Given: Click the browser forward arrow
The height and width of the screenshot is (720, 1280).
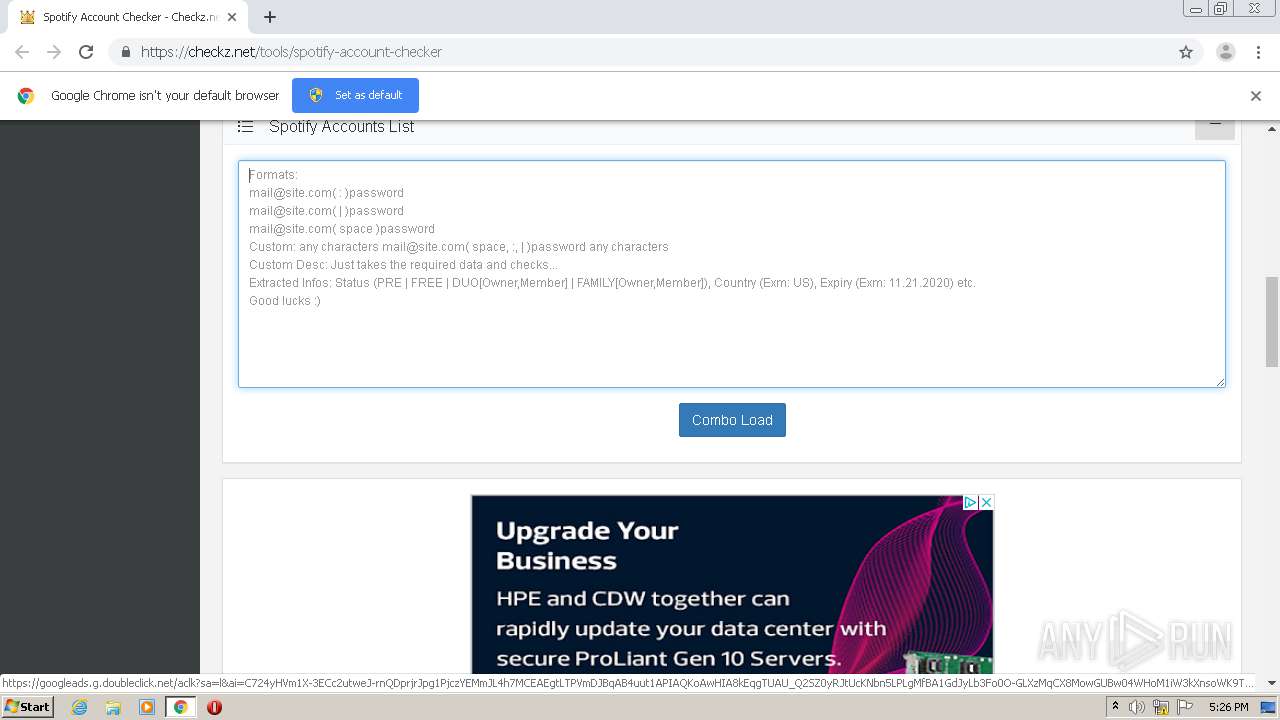Looking at the screenshot, I should (x=54, y=52).
